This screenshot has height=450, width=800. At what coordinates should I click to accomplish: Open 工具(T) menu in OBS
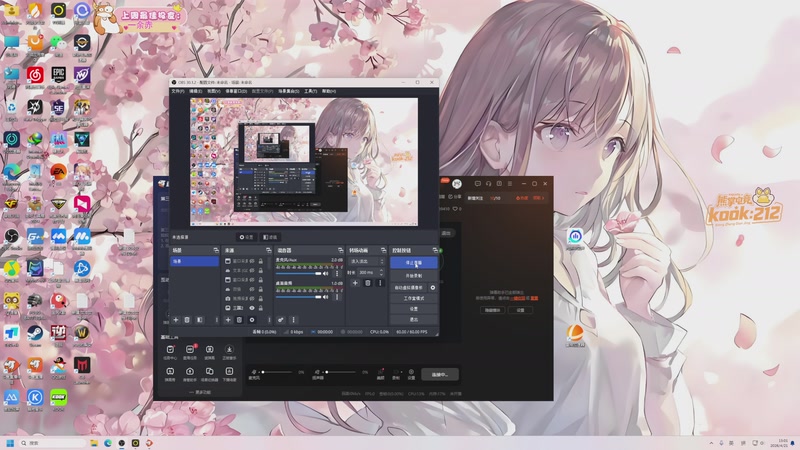pyautogui.click(x=311, y=91)
